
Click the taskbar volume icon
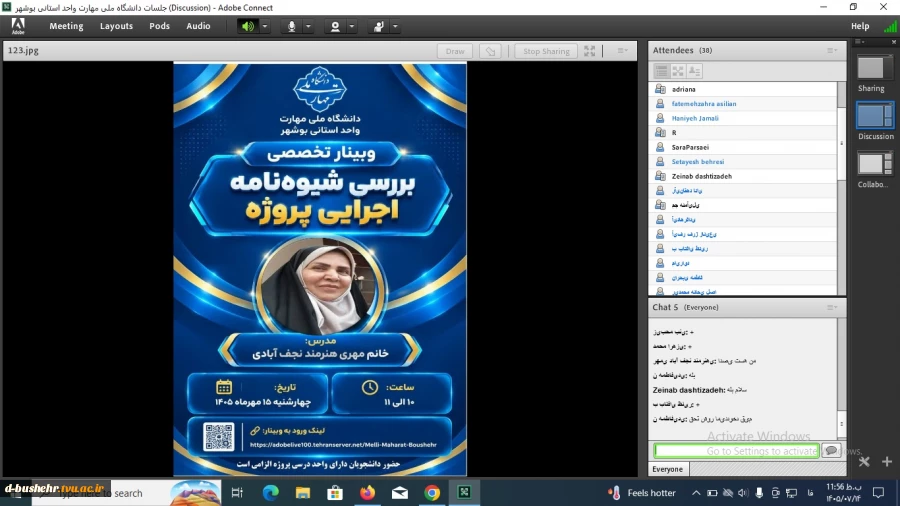coord(743,493)
